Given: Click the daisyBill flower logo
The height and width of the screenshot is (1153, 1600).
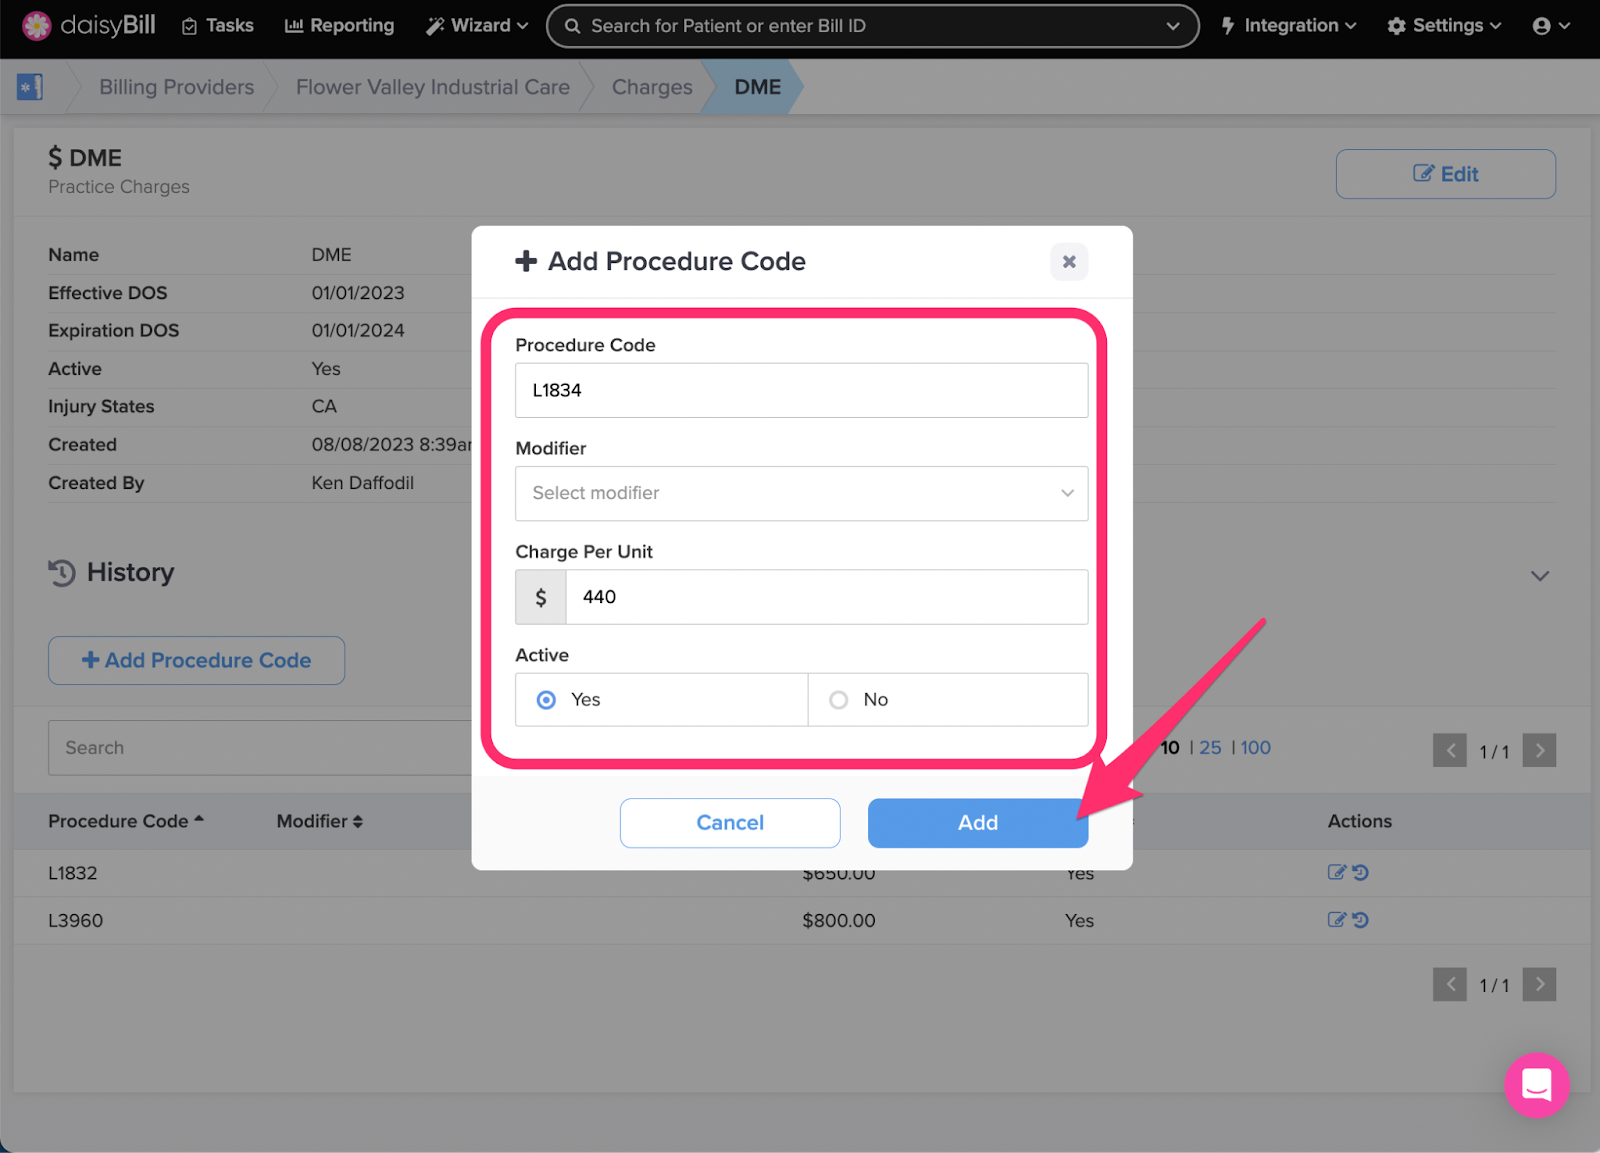Looking at the screenshot, I should click(x=37, y=26).
